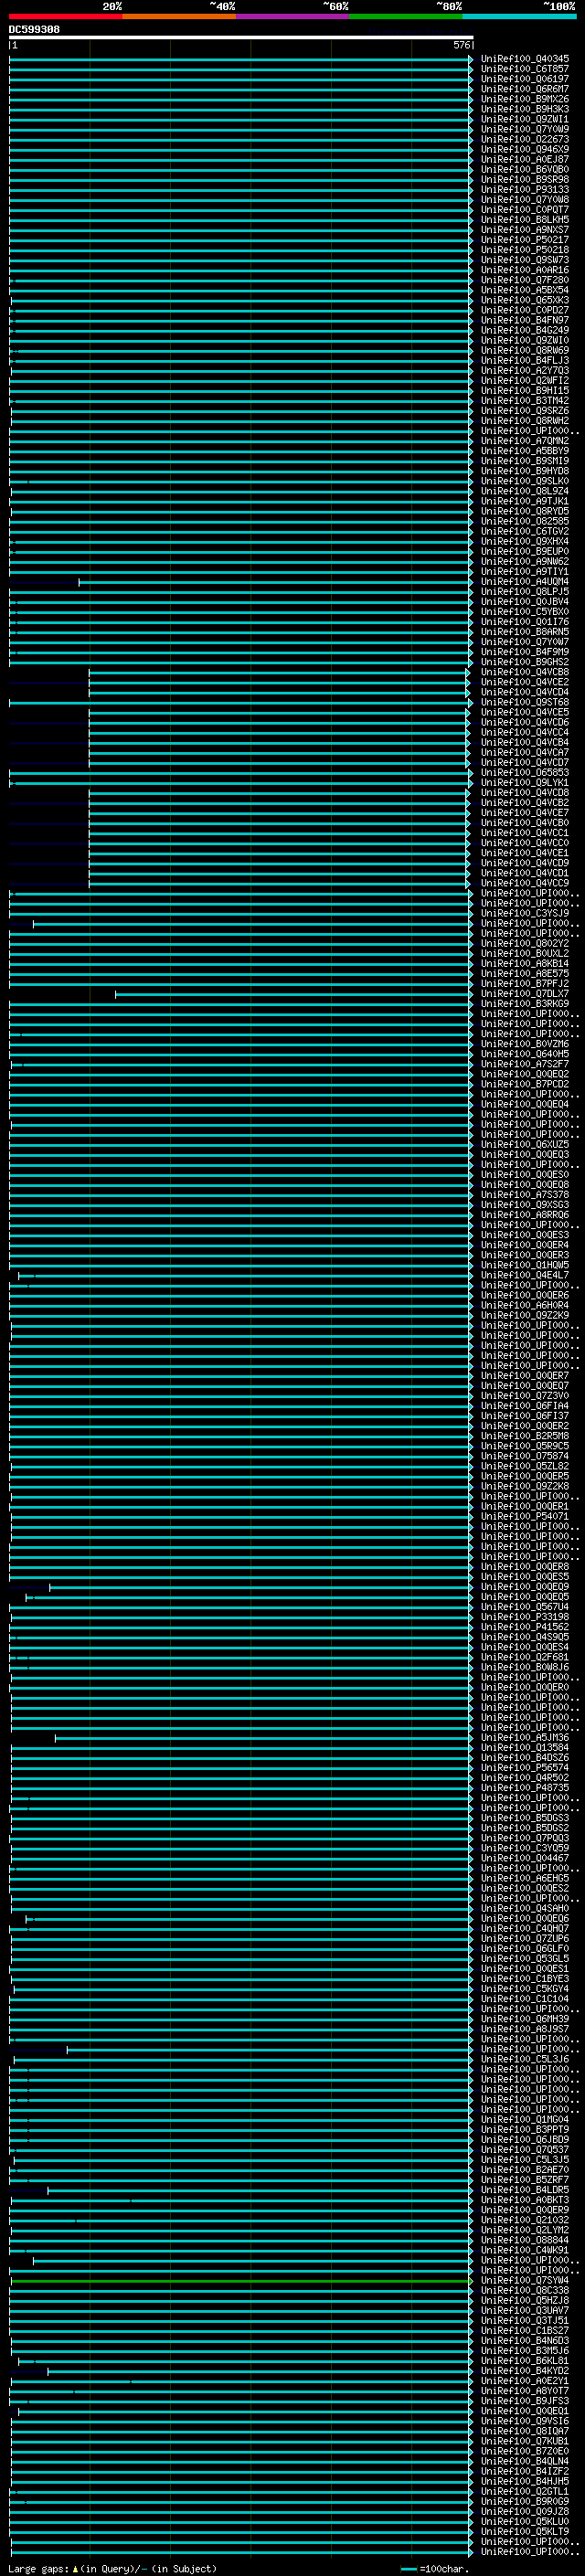Select hit label UniRef100_Q3TJ51

[x=525, y=2320]
